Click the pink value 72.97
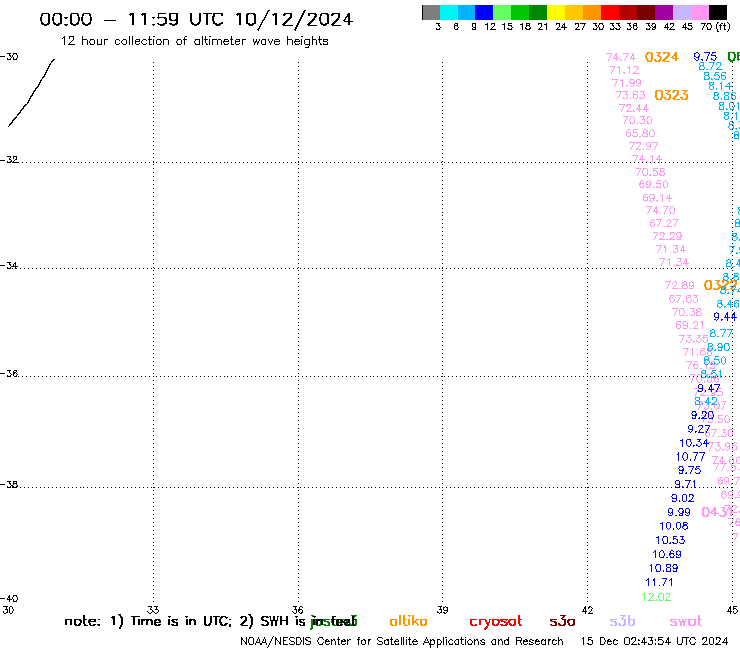This screenshot has height=650, width=740. (x=643, y=146)
